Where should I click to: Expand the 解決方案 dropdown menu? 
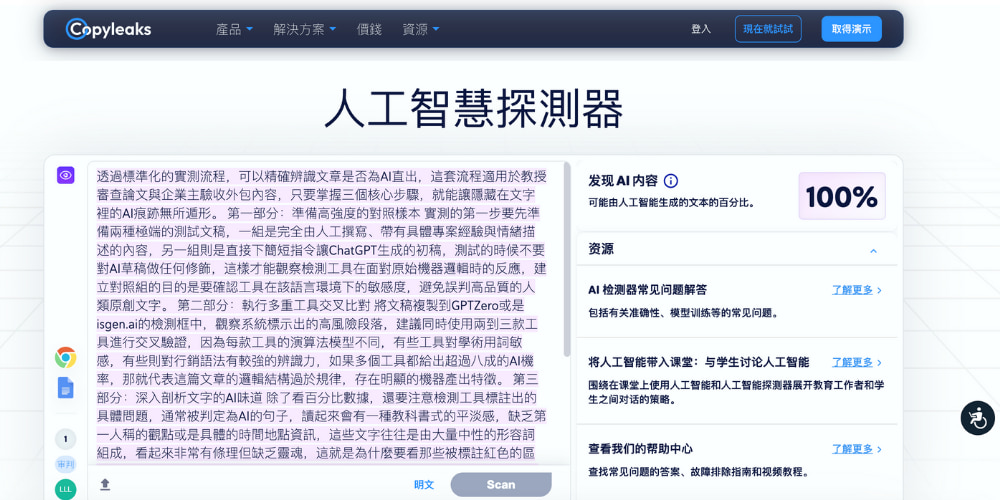click(x=305, y=29)
